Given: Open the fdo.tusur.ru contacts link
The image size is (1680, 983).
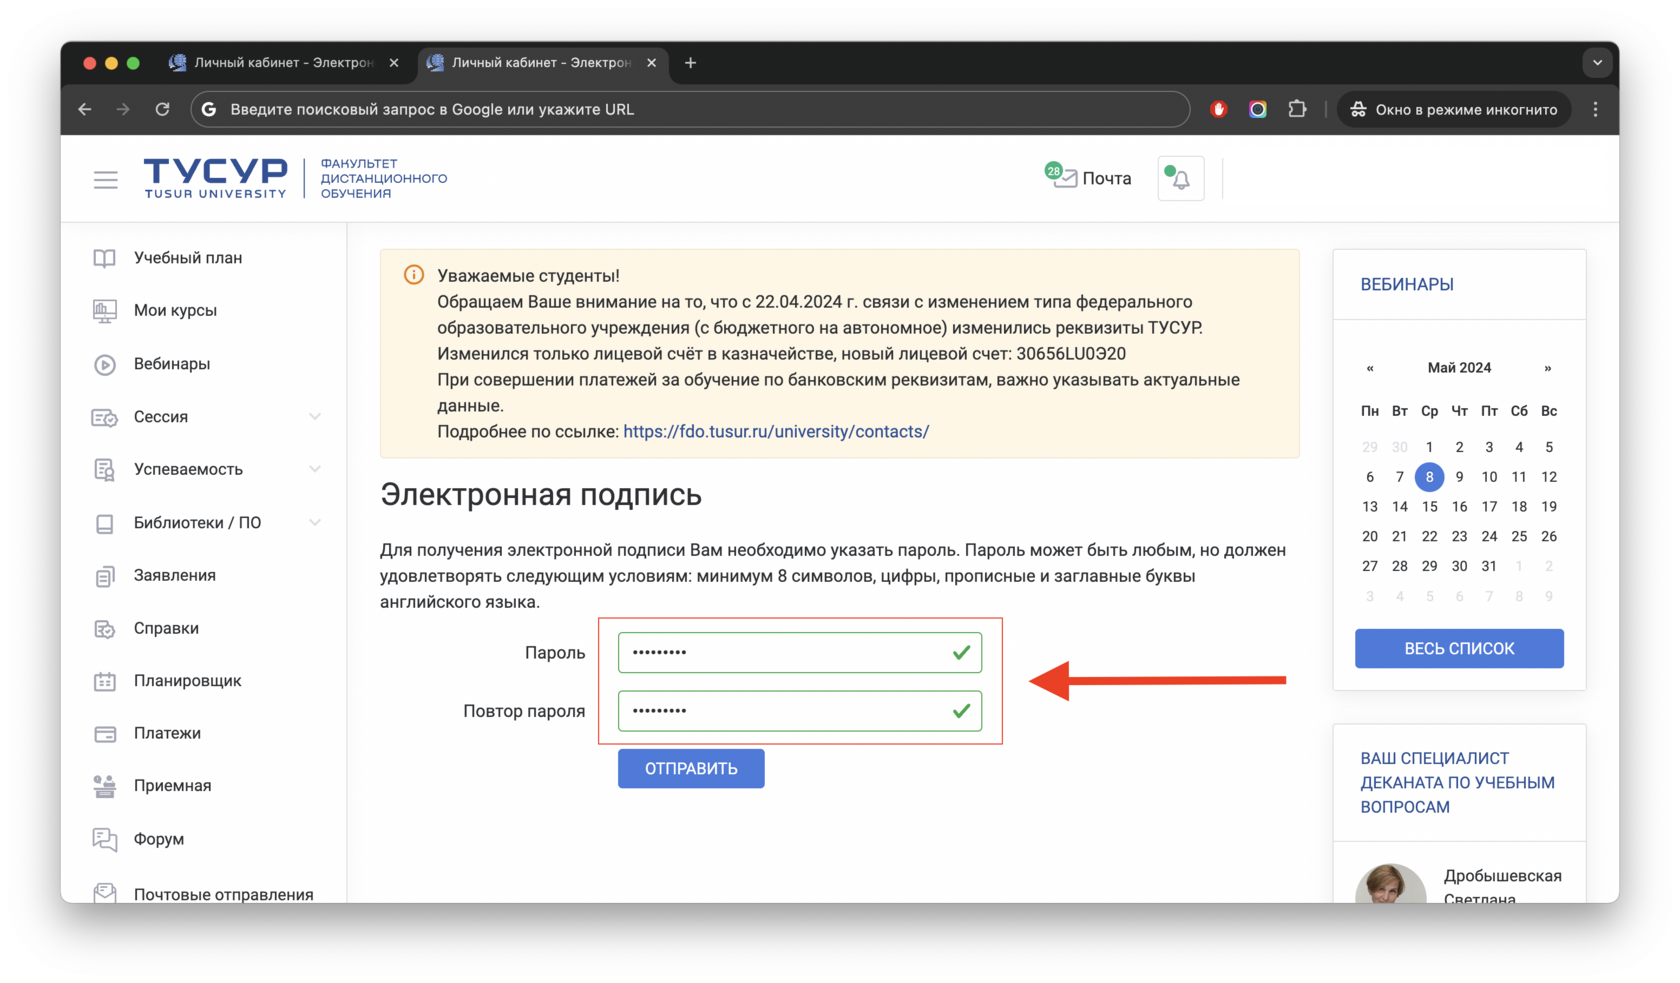Looking at the screenshot, I should pyautogui.click(x=776, y=432).
